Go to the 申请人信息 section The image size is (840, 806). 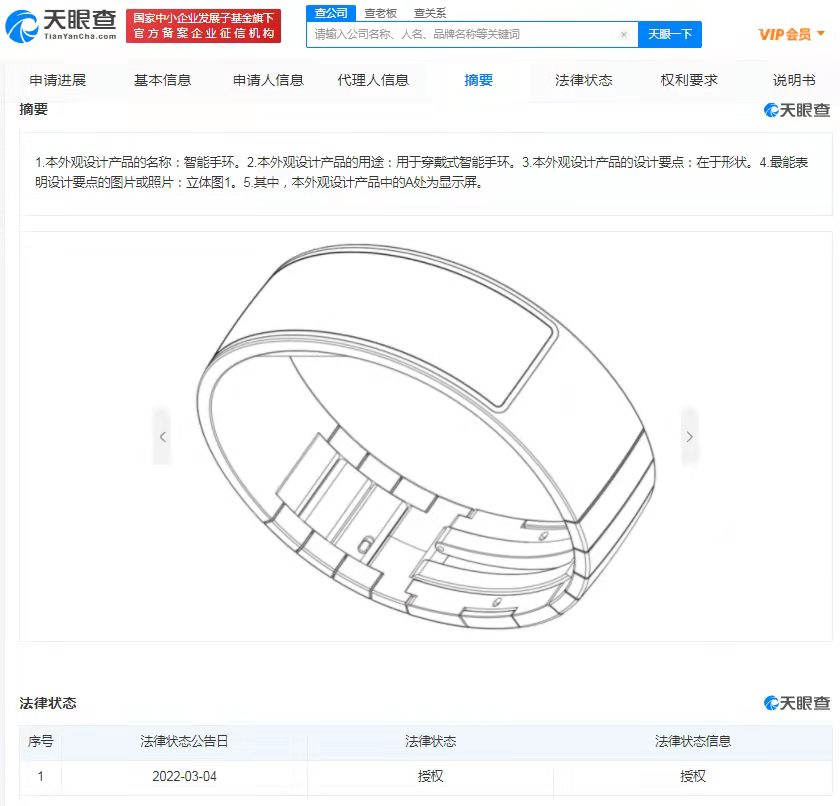pos(268,80)
